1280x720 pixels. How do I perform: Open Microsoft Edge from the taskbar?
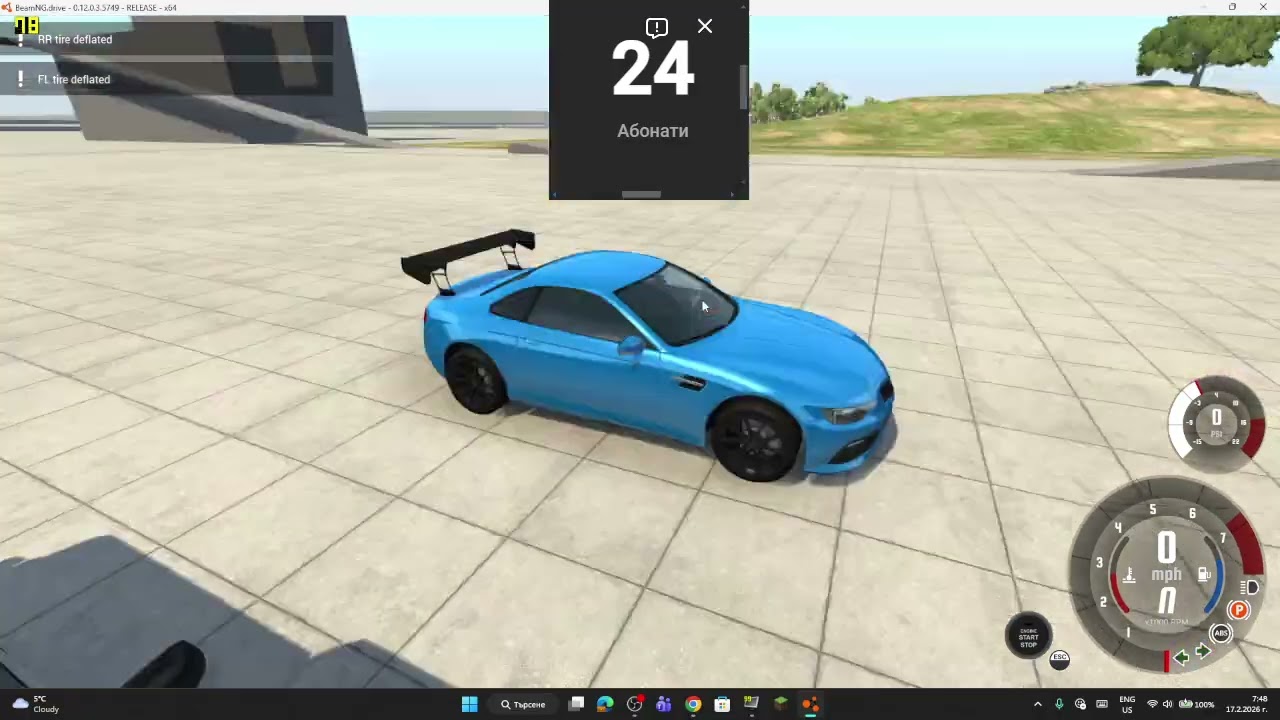605,704
